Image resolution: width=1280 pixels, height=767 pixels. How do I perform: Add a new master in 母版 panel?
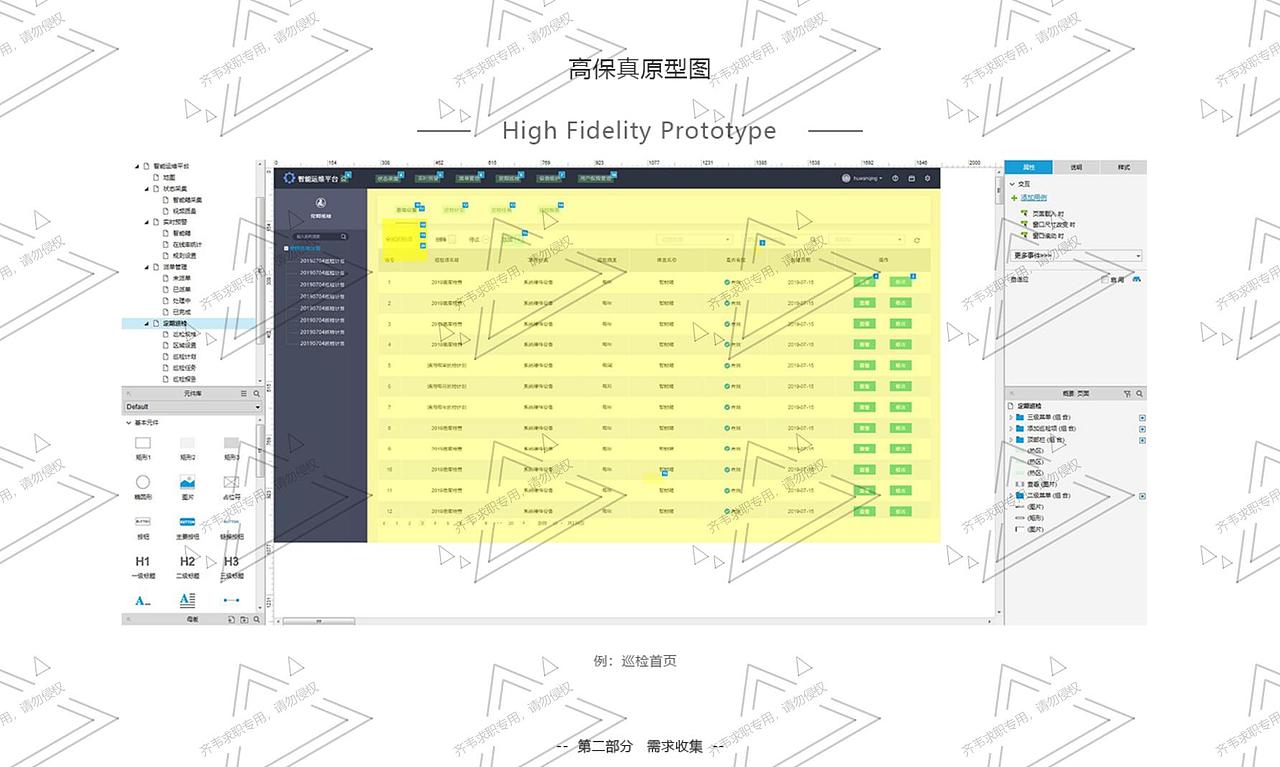pos(231,620)
